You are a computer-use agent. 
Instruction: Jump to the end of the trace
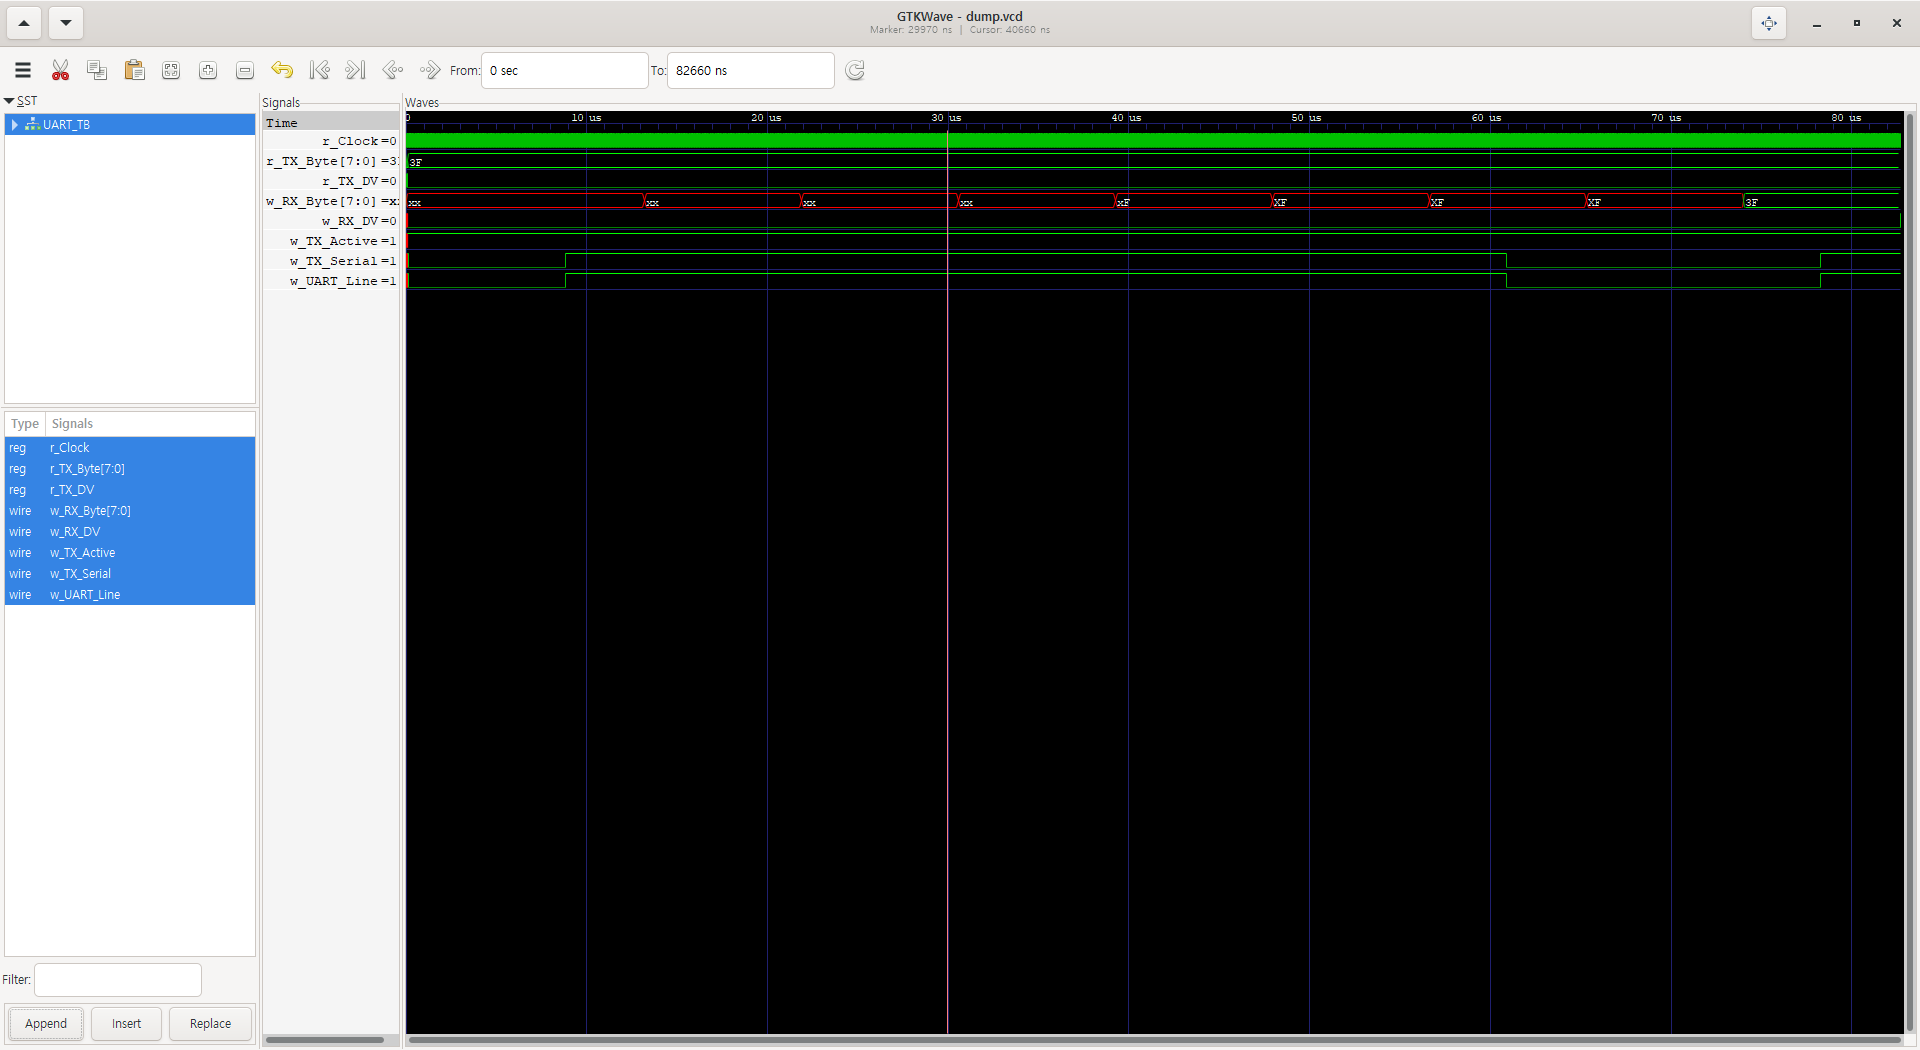(355, 70)
